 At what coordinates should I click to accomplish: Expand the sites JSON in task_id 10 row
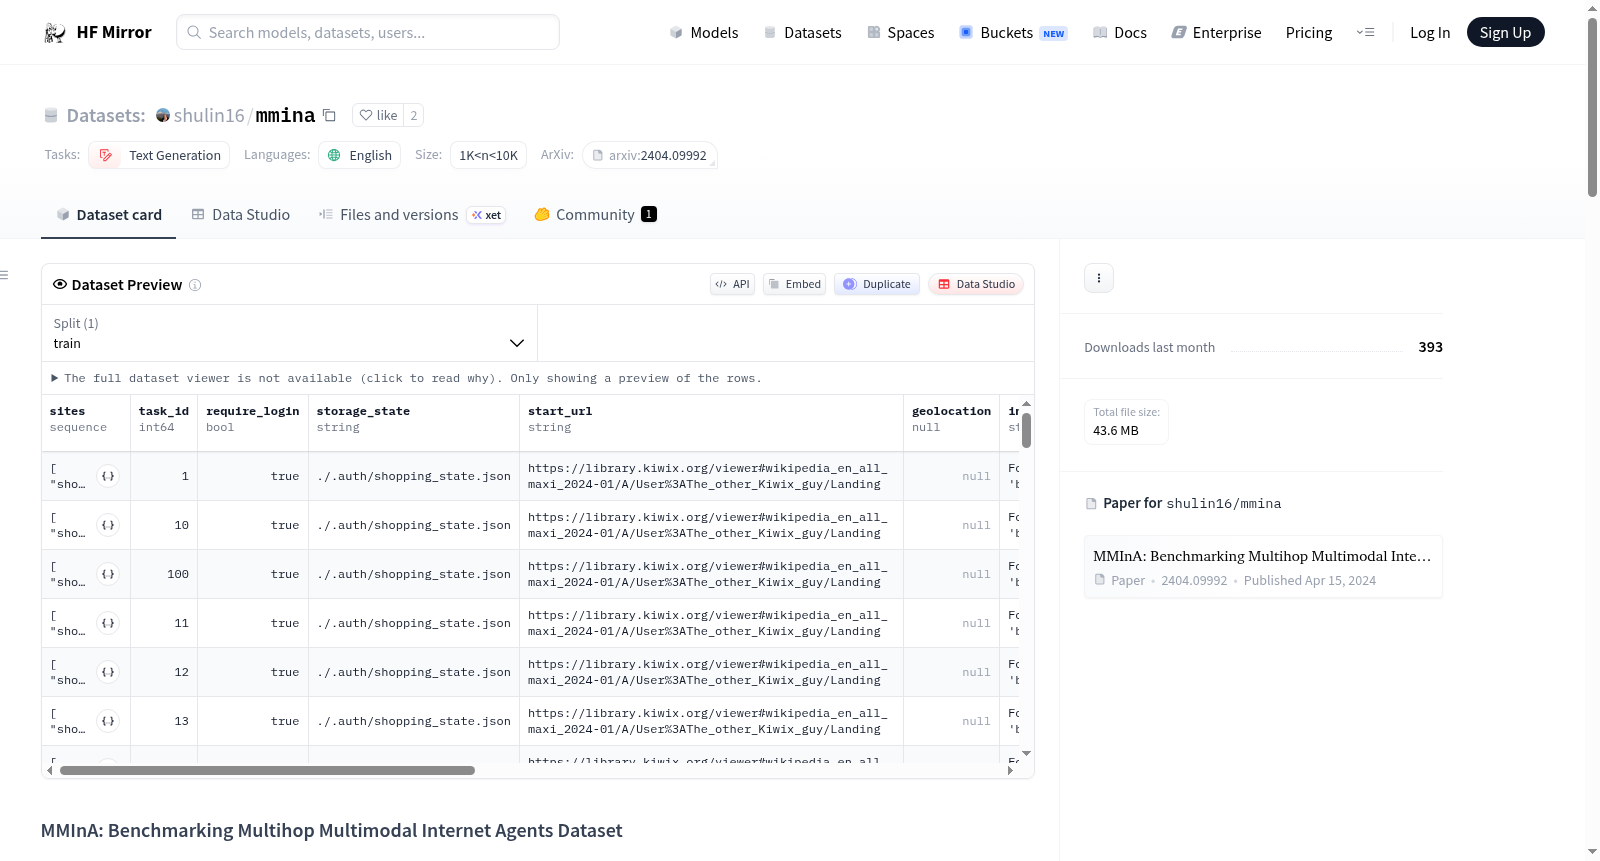(x=108, y=525)
